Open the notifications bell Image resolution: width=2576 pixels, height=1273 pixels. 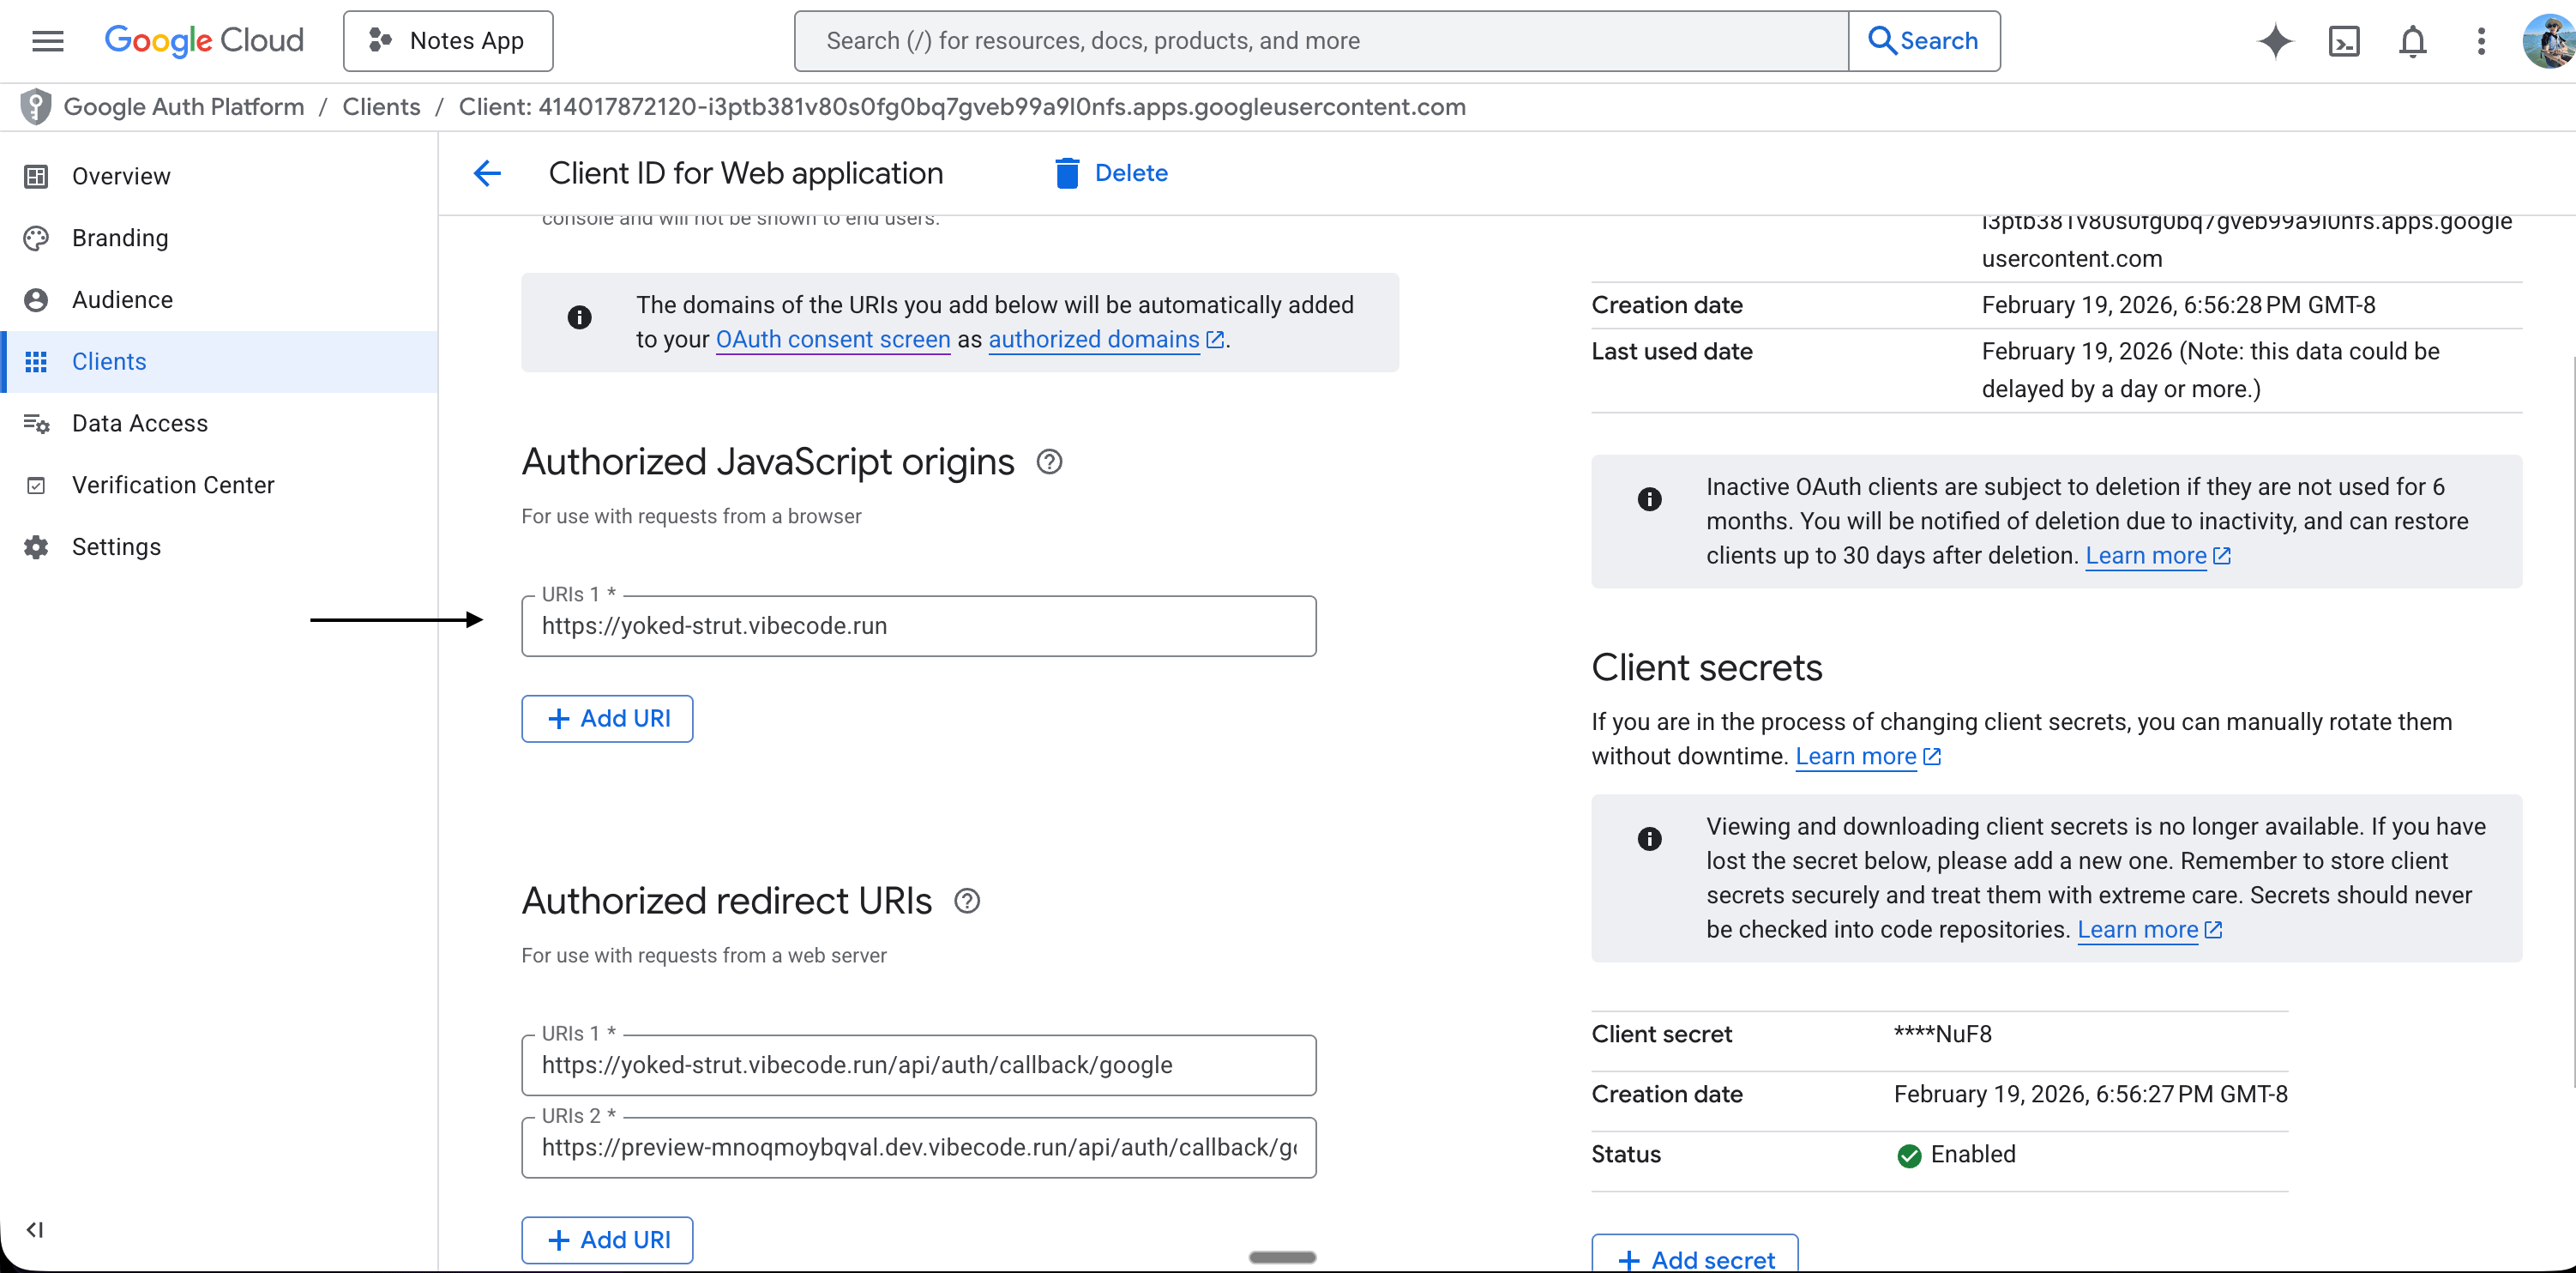[x=2412, y=41]
